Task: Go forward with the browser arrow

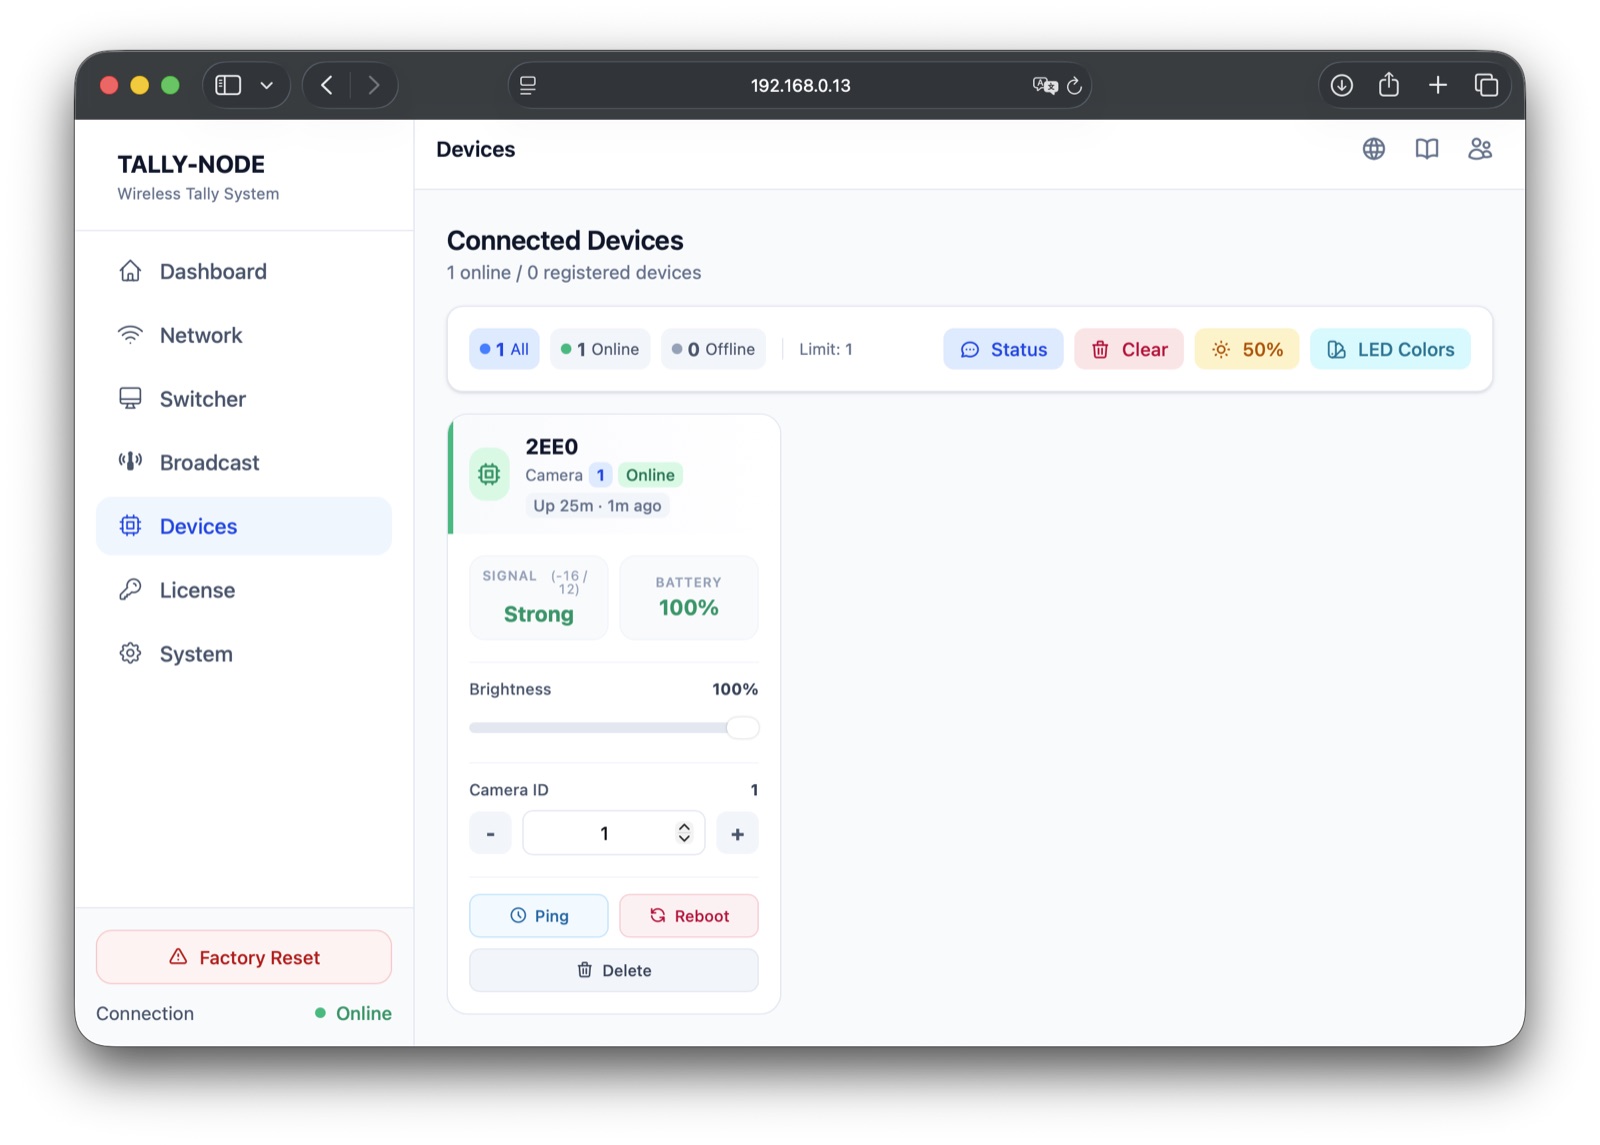Action: 374,85
